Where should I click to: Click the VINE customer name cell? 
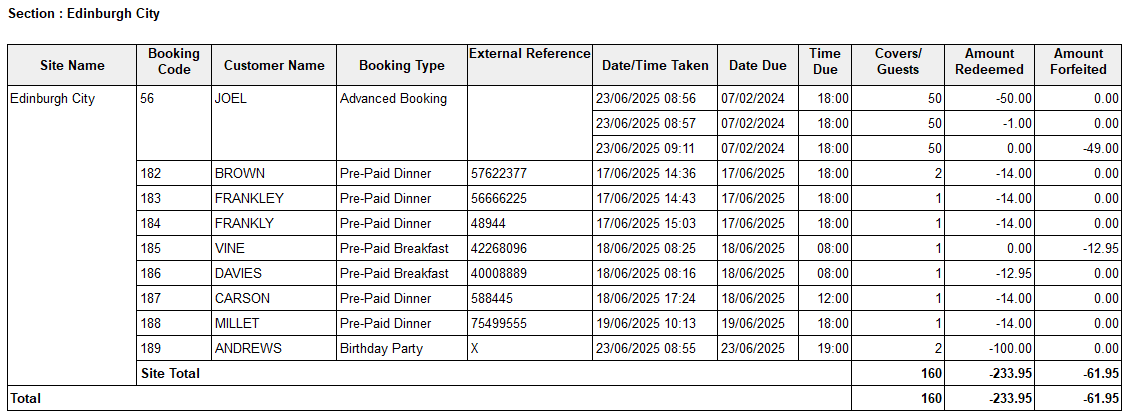pyautogui.click(x=230, y=249)
